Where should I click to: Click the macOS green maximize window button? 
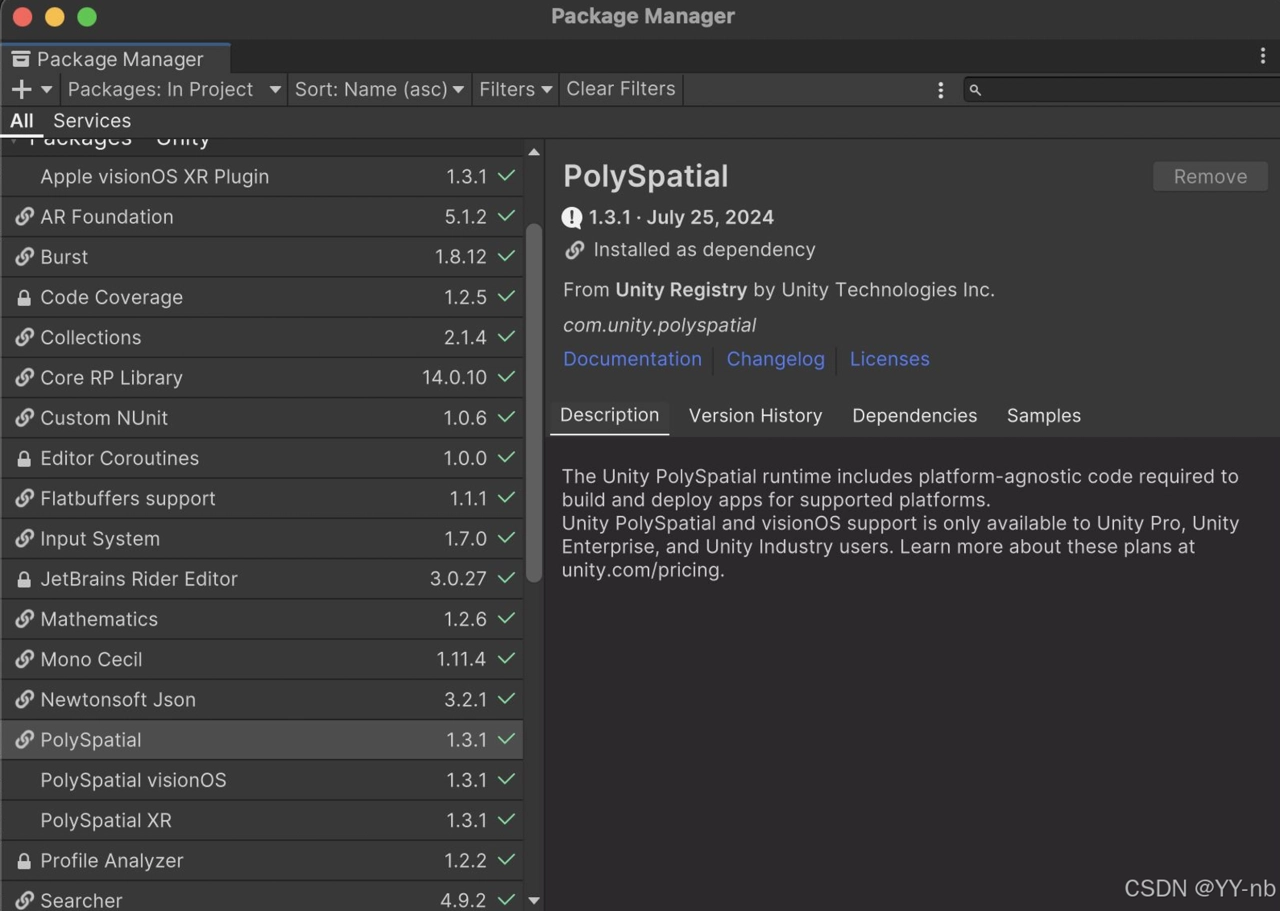click(x=87, y=17)
